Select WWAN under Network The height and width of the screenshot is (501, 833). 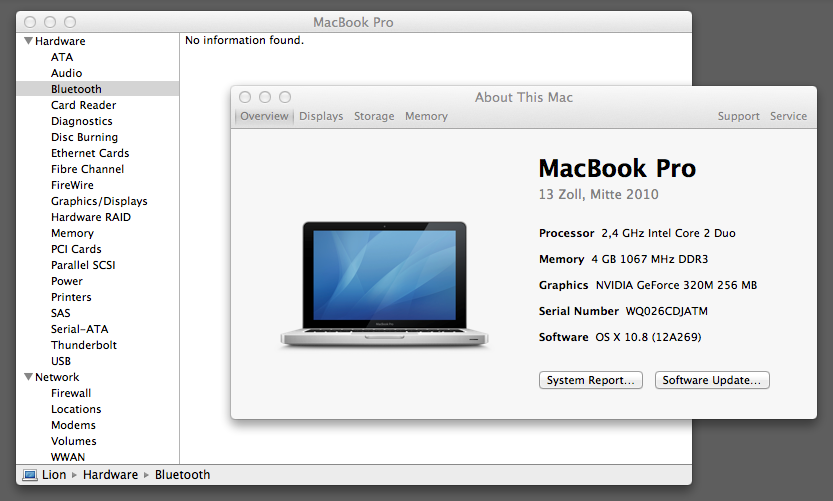click(x=68, y=457)
